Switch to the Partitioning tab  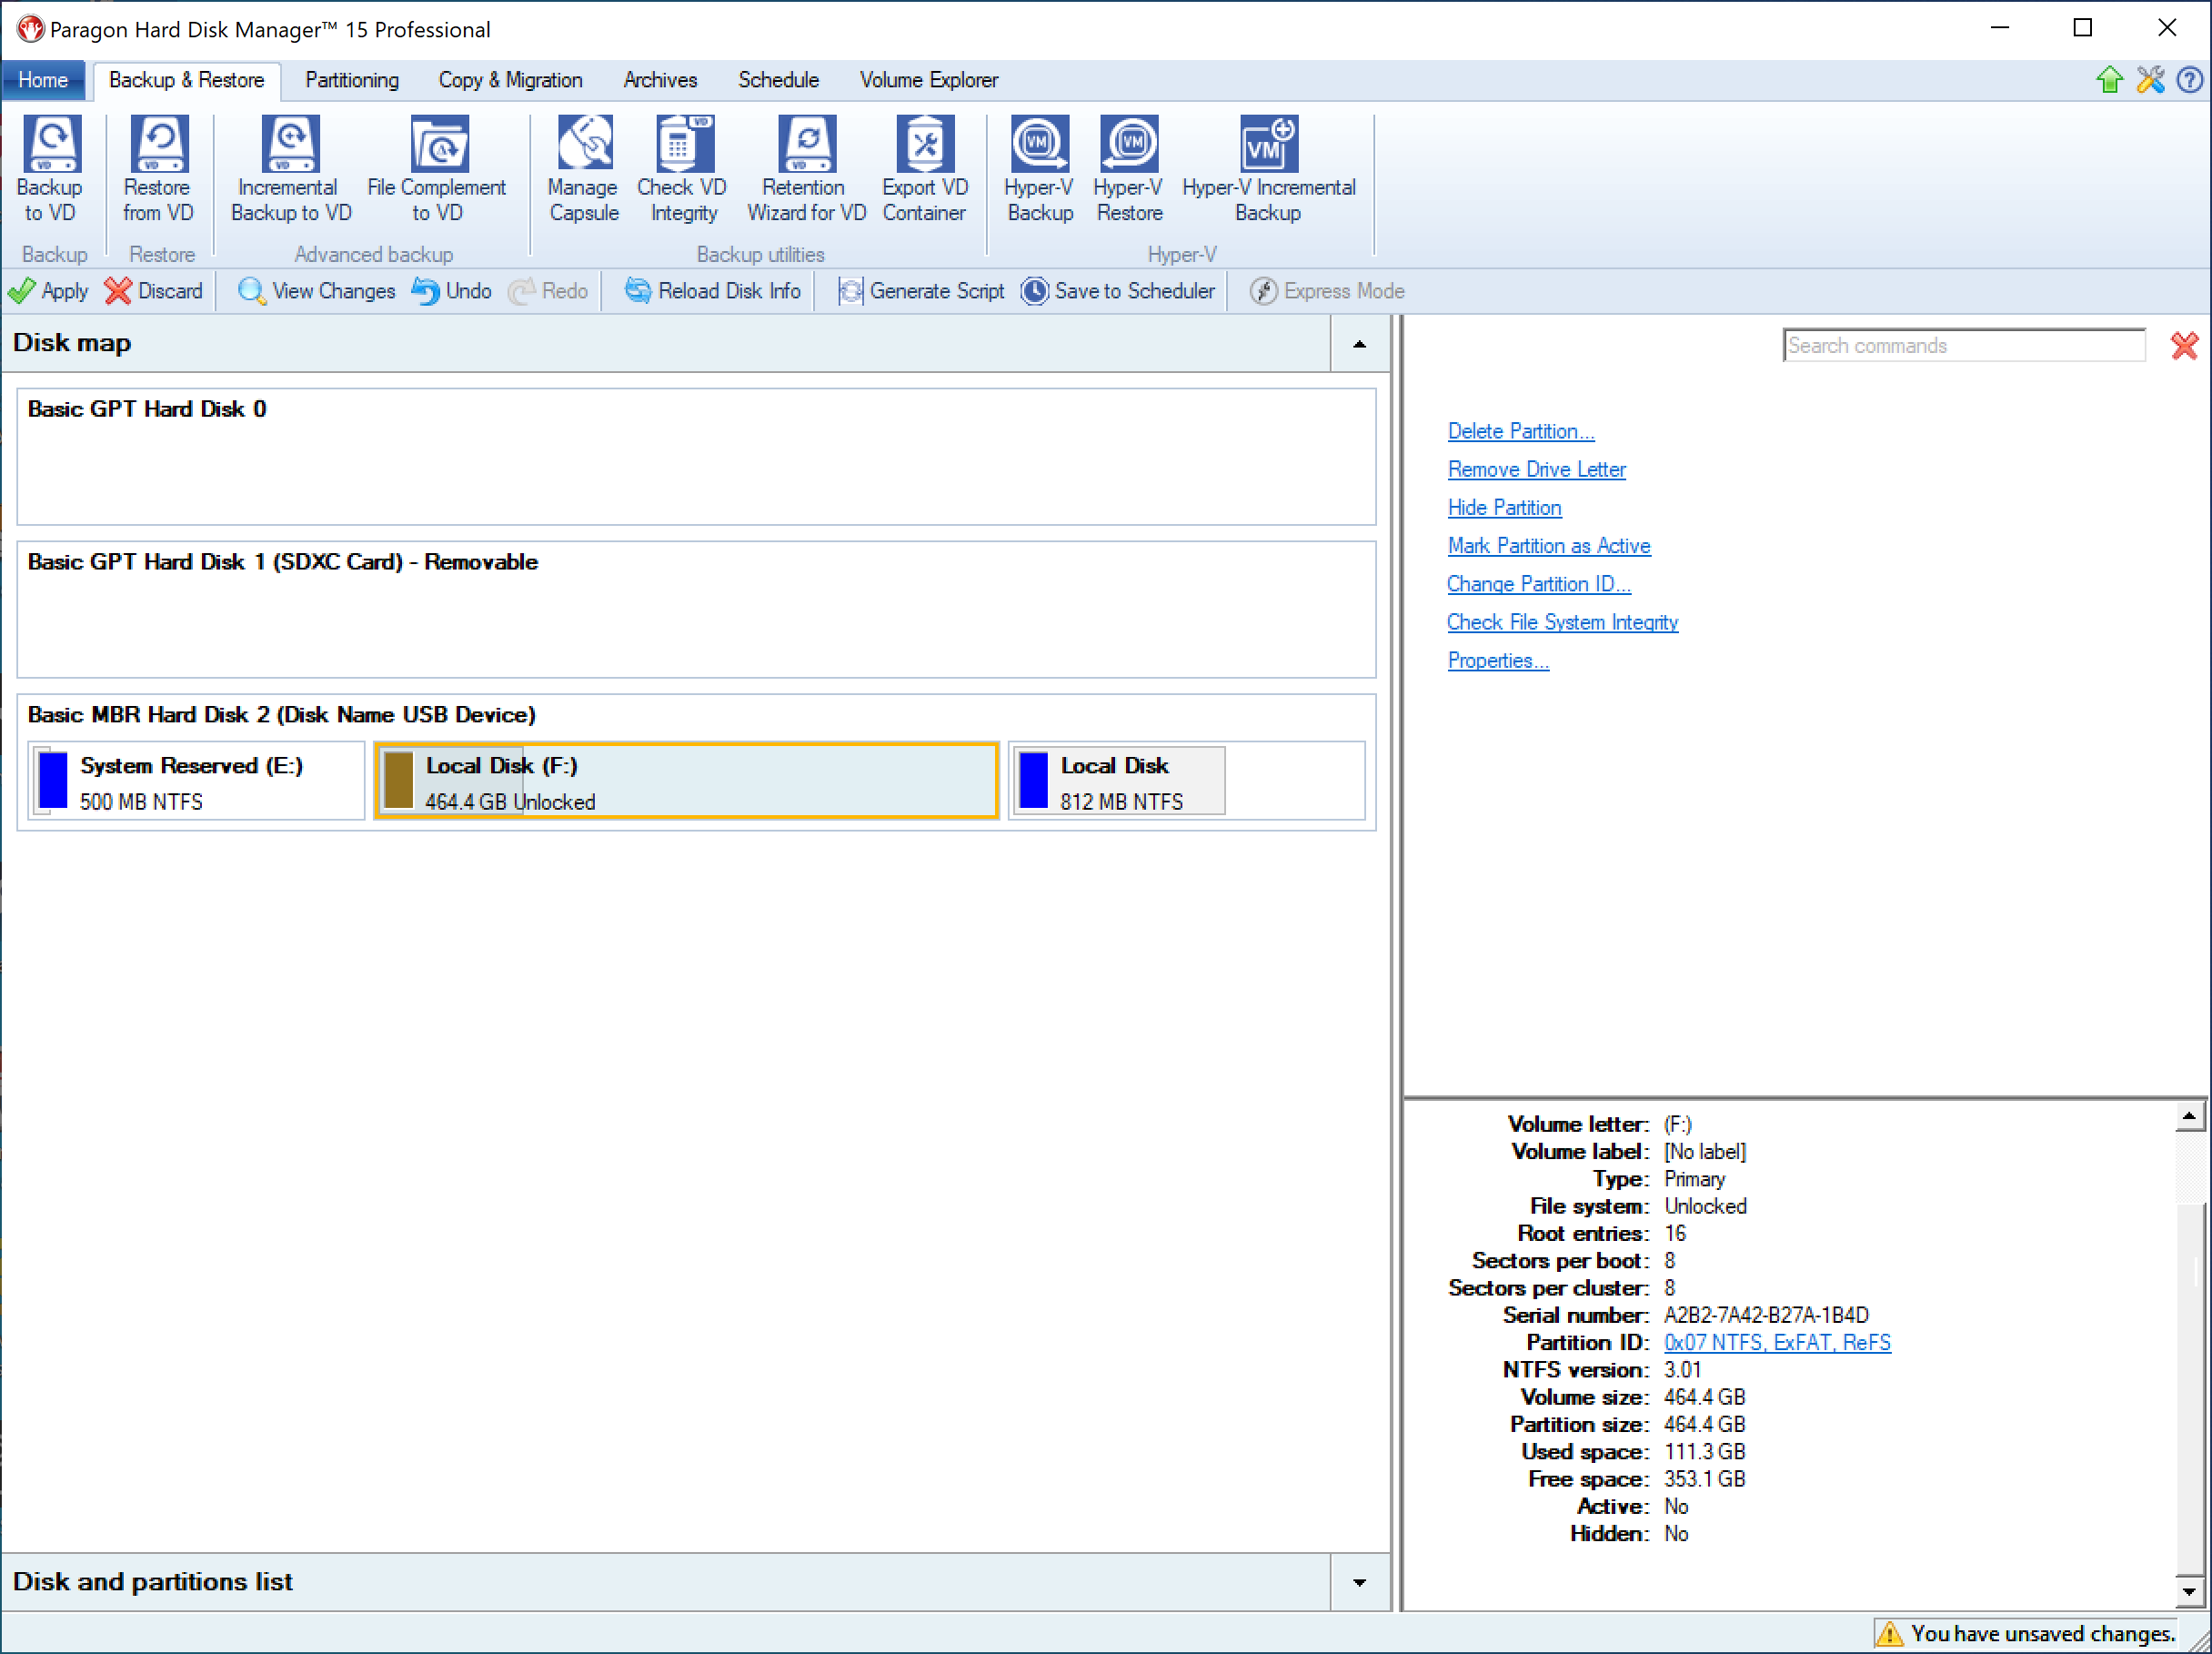coord(351,80)
